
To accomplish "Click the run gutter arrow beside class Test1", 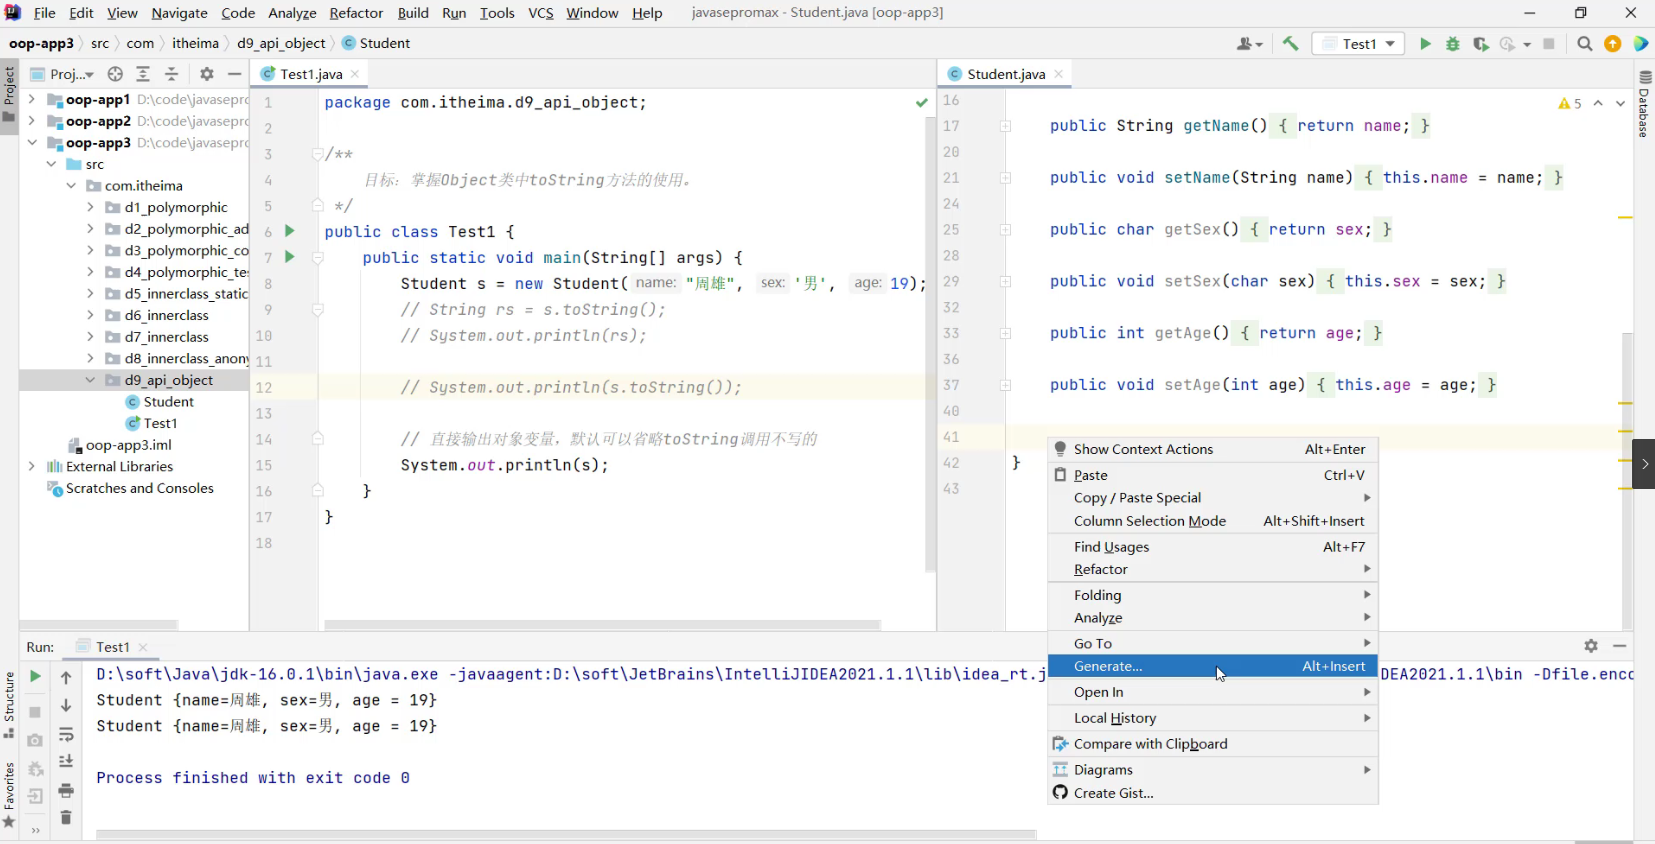I will coord(290,231).
